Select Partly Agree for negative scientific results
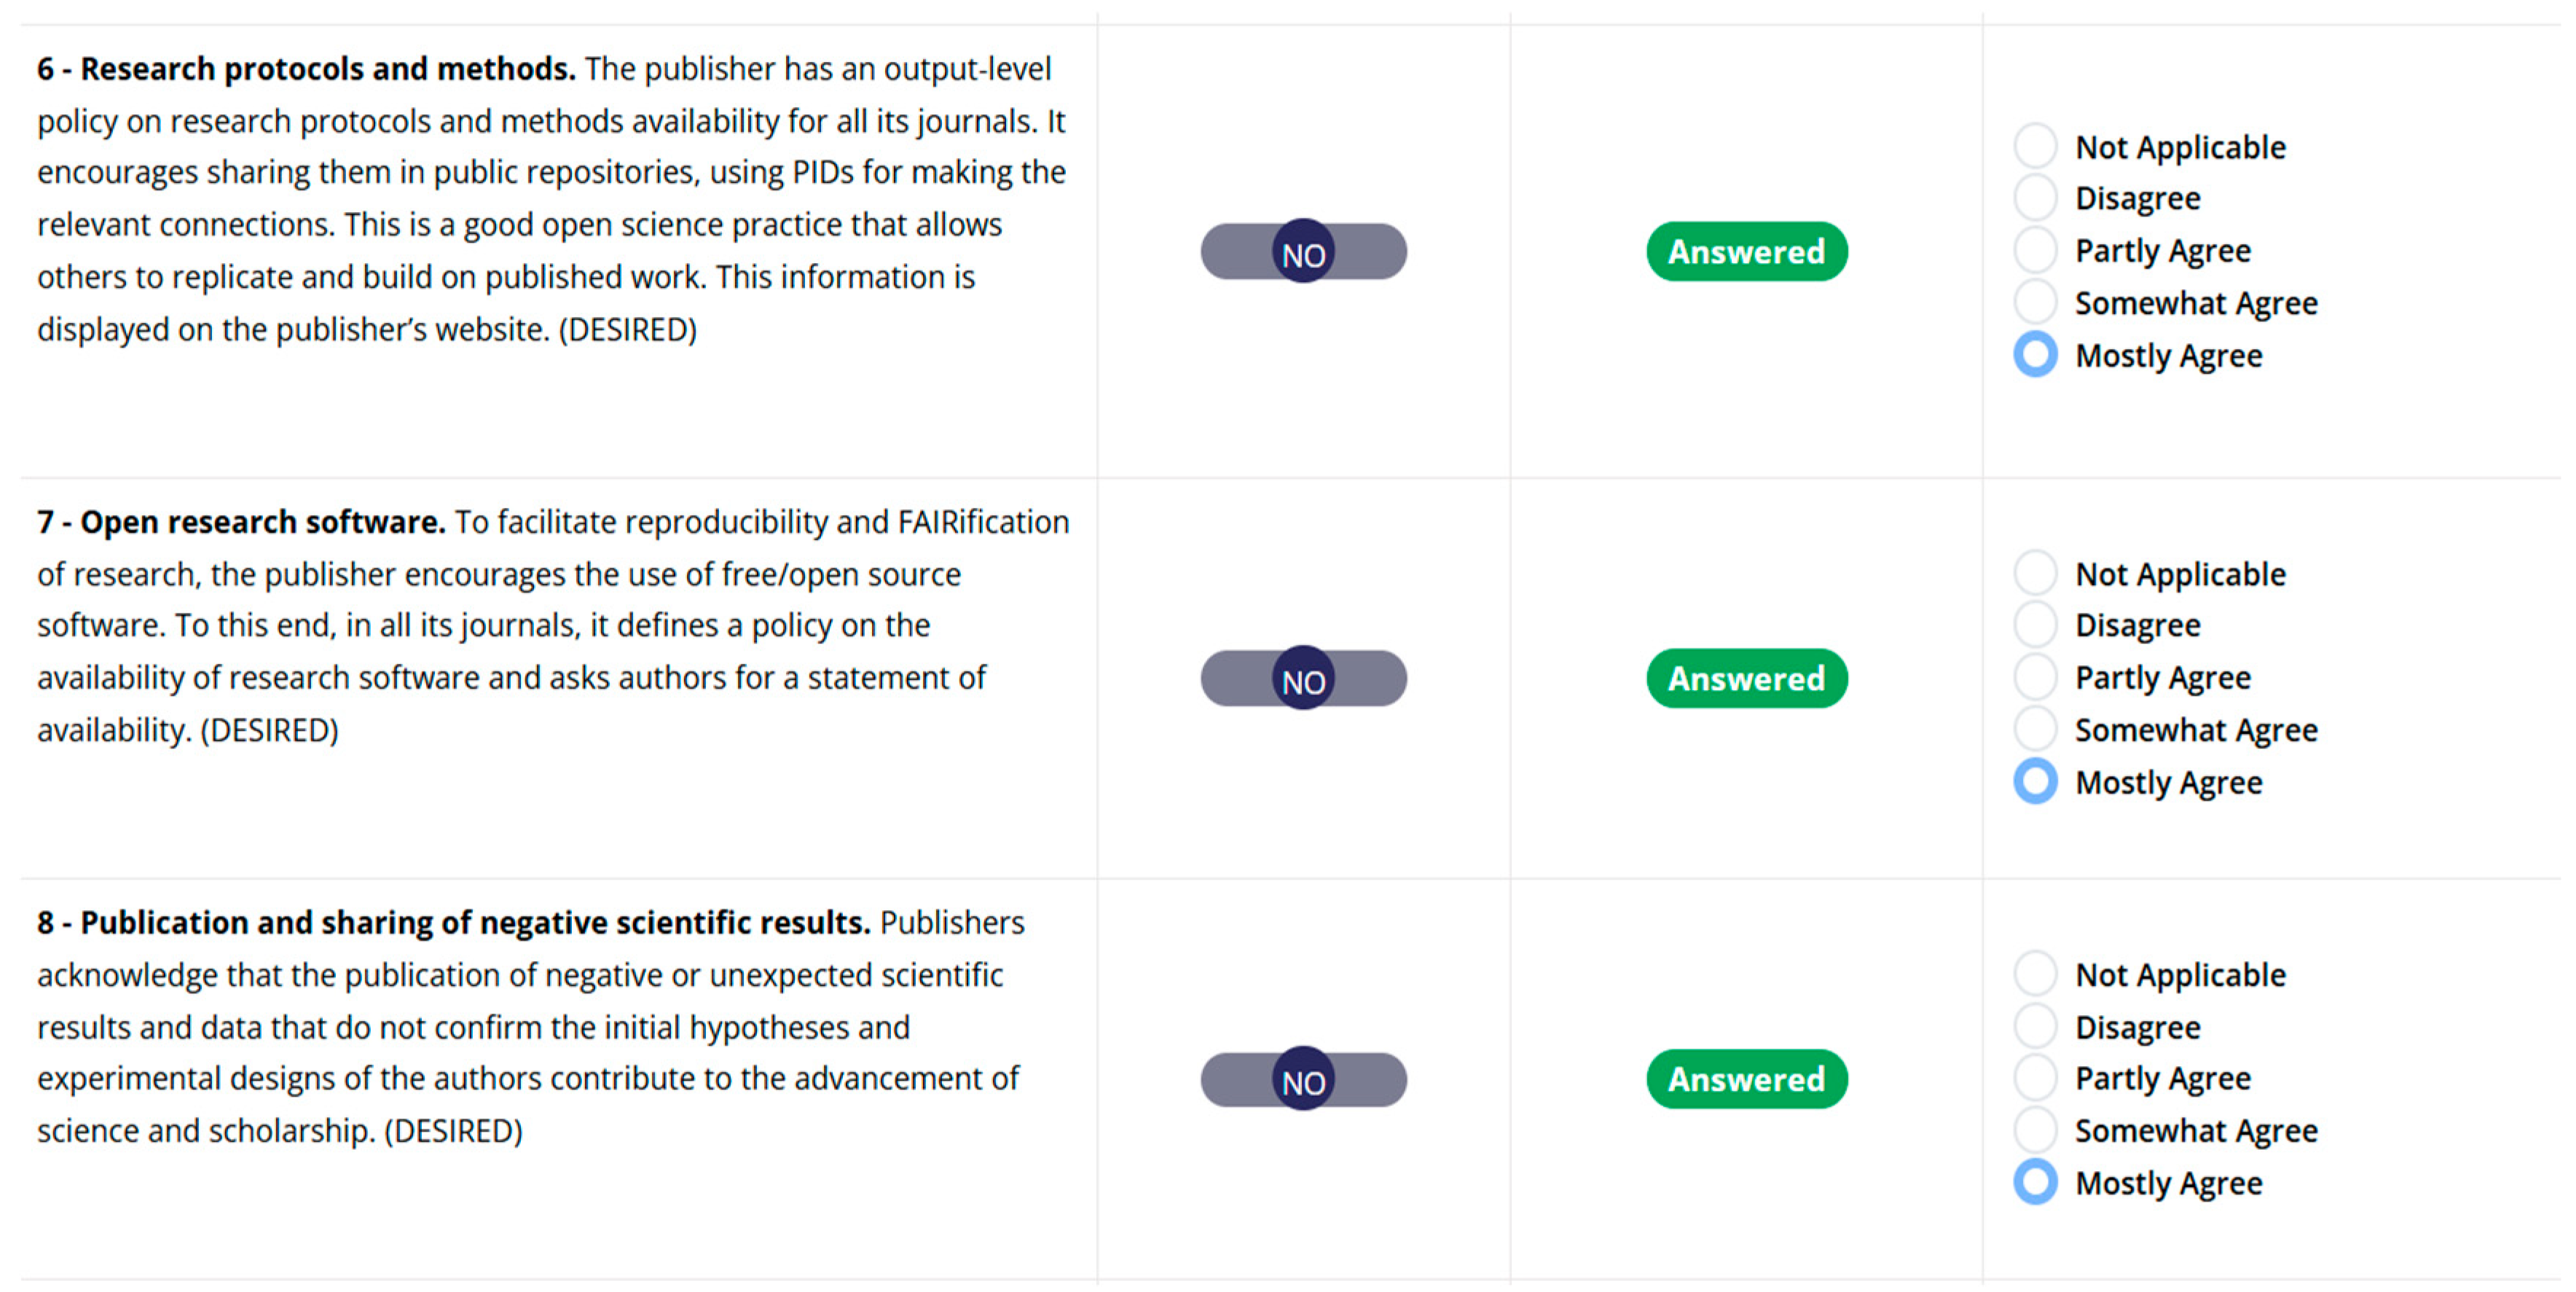Screen dimensions: 2576x1292 coord(2035,1078)
